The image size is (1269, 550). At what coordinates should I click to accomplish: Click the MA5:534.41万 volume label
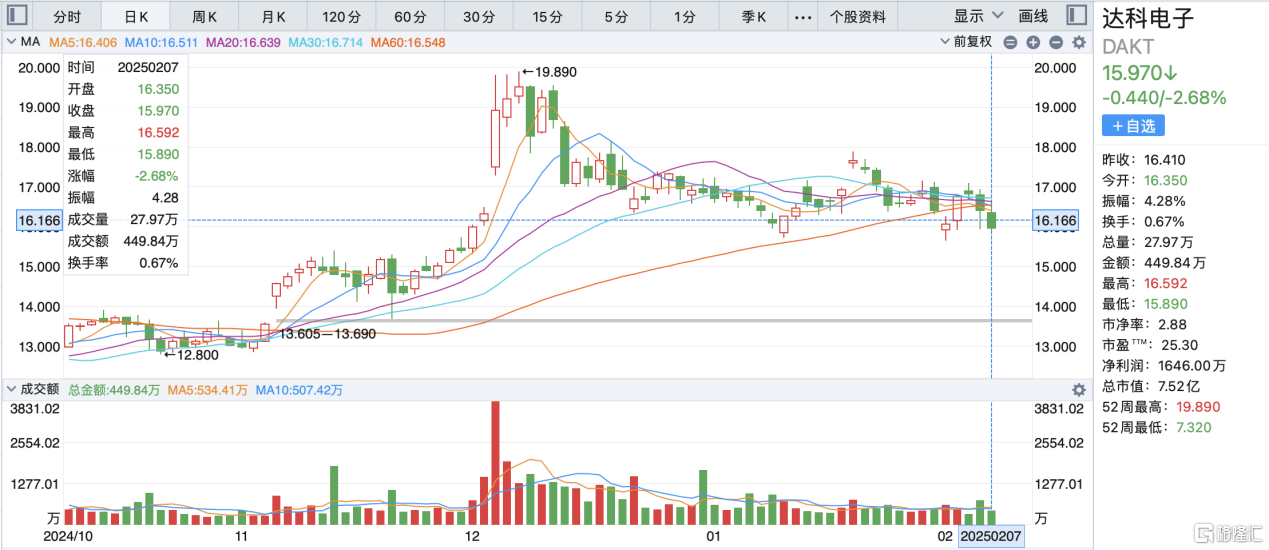(207, 390)
